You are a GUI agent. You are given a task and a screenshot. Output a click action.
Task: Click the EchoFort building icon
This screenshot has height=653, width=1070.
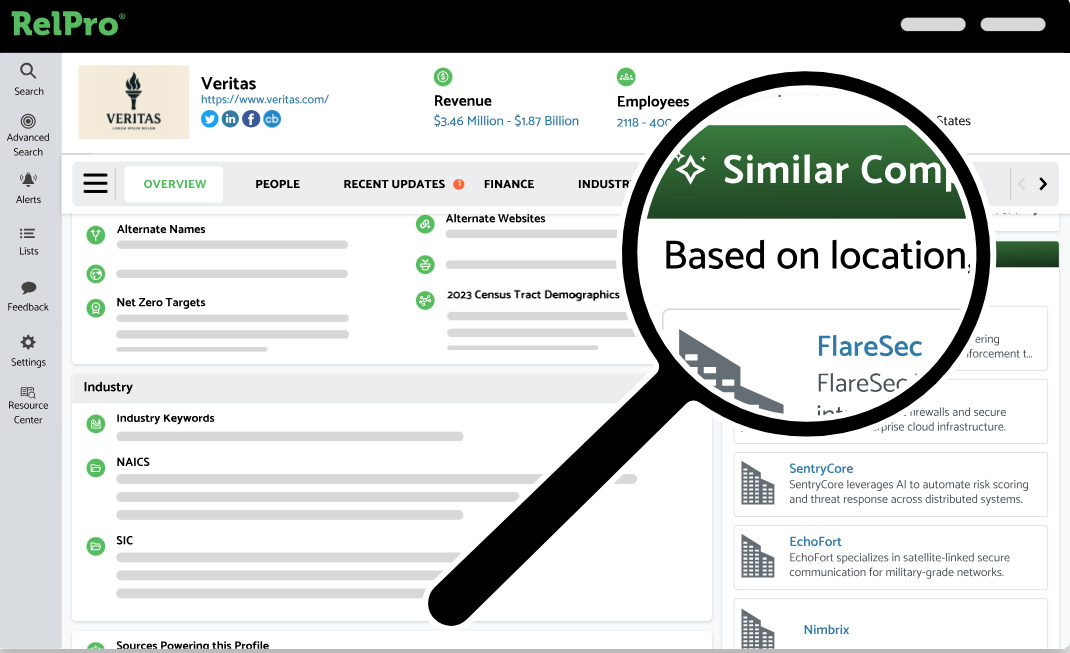[757, 556]
